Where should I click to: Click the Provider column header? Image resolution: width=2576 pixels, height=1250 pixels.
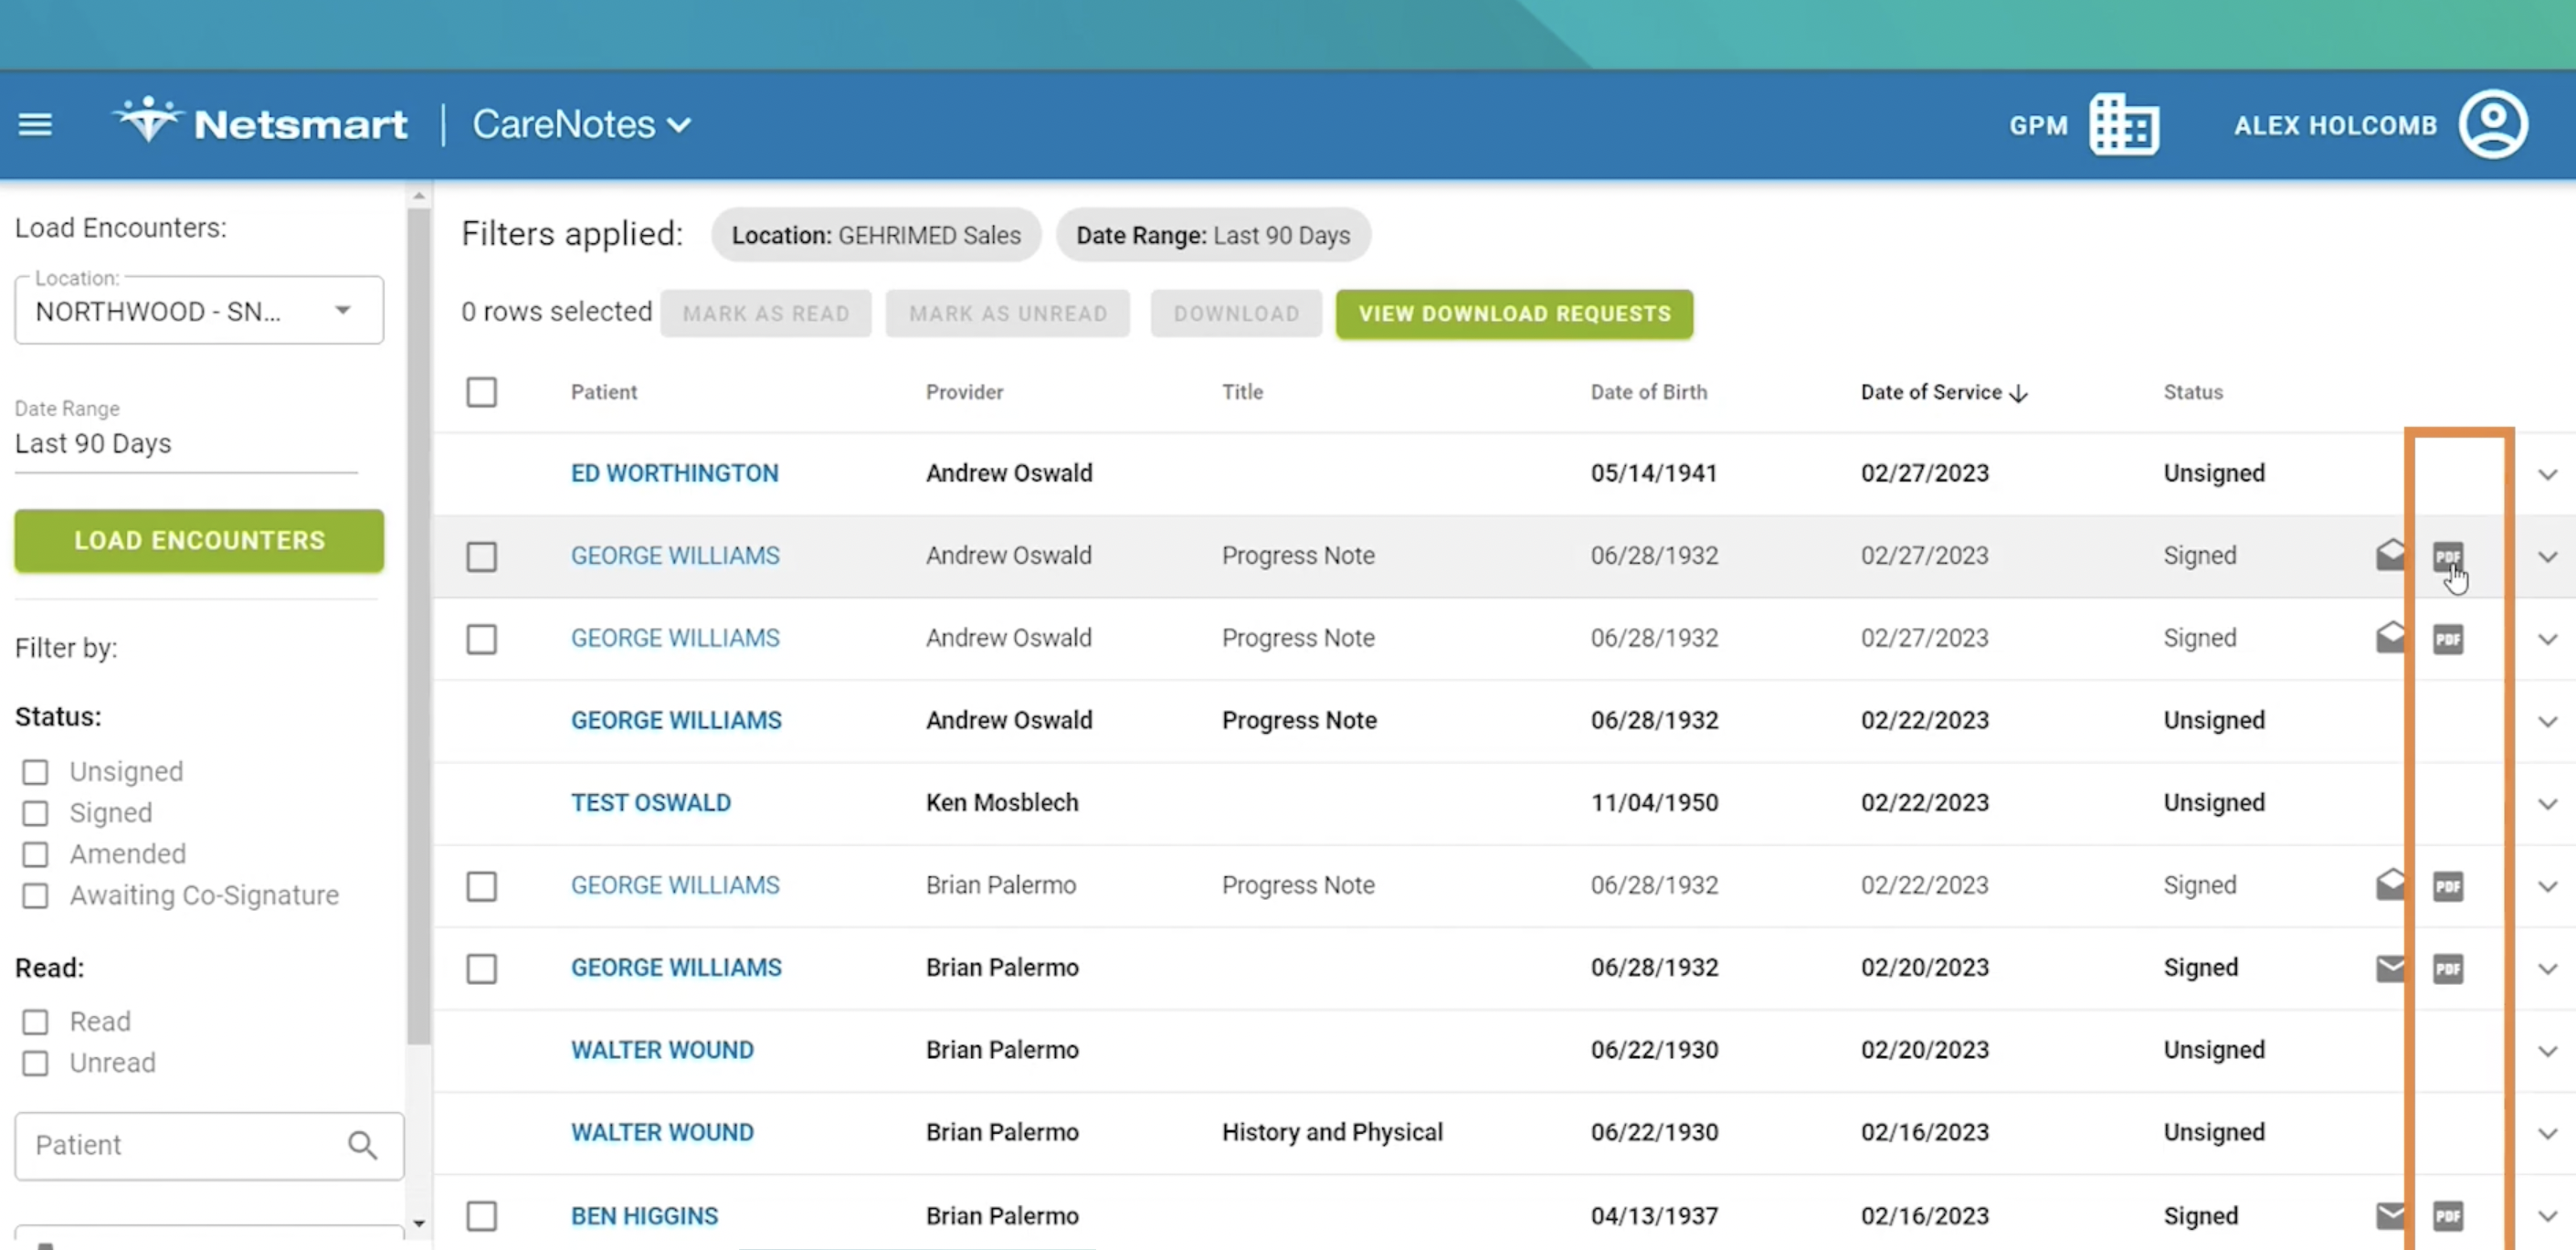964,392
